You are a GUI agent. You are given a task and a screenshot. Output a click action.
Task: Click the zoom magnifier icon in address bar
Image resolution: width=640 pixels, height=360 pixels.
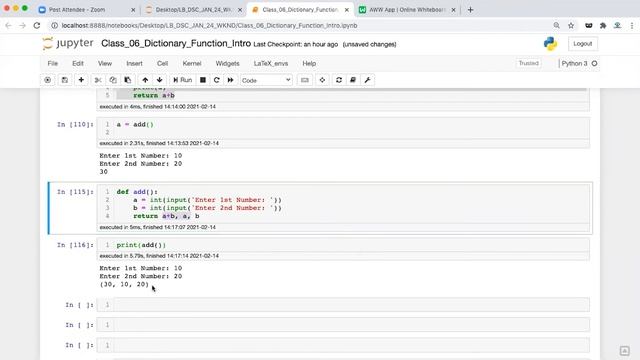pos(556,25)
